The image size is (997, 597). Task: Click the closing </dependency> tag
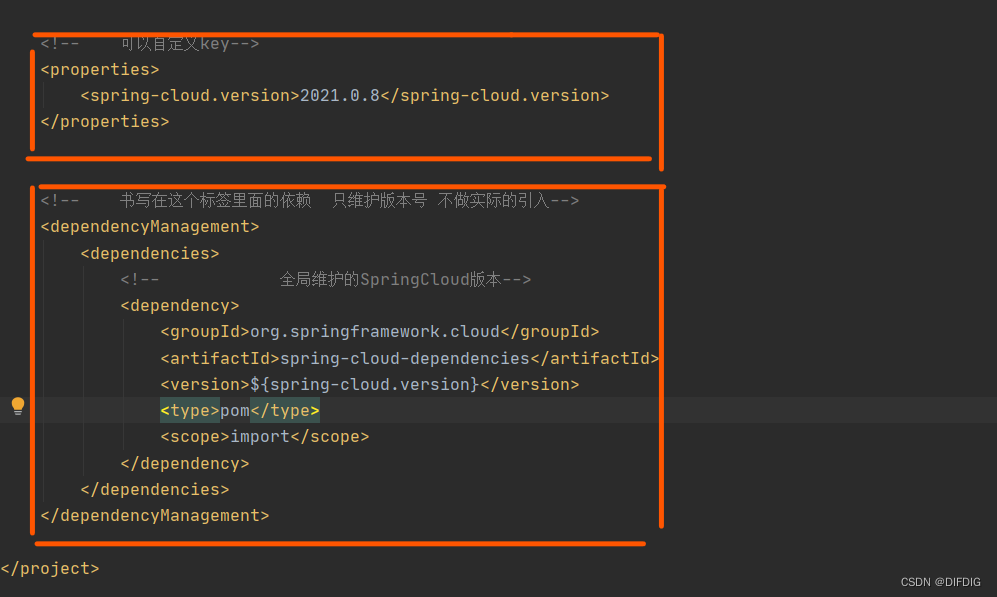[184, 463]
